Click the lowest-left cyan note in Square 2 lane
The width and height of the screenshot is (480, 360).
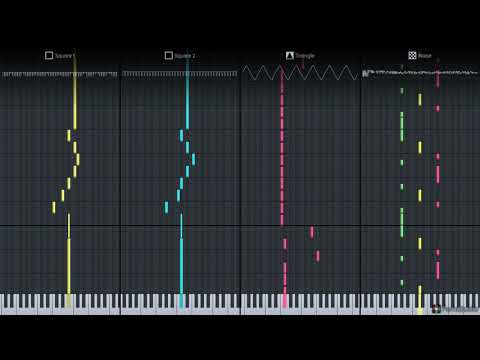pos(166,207)
